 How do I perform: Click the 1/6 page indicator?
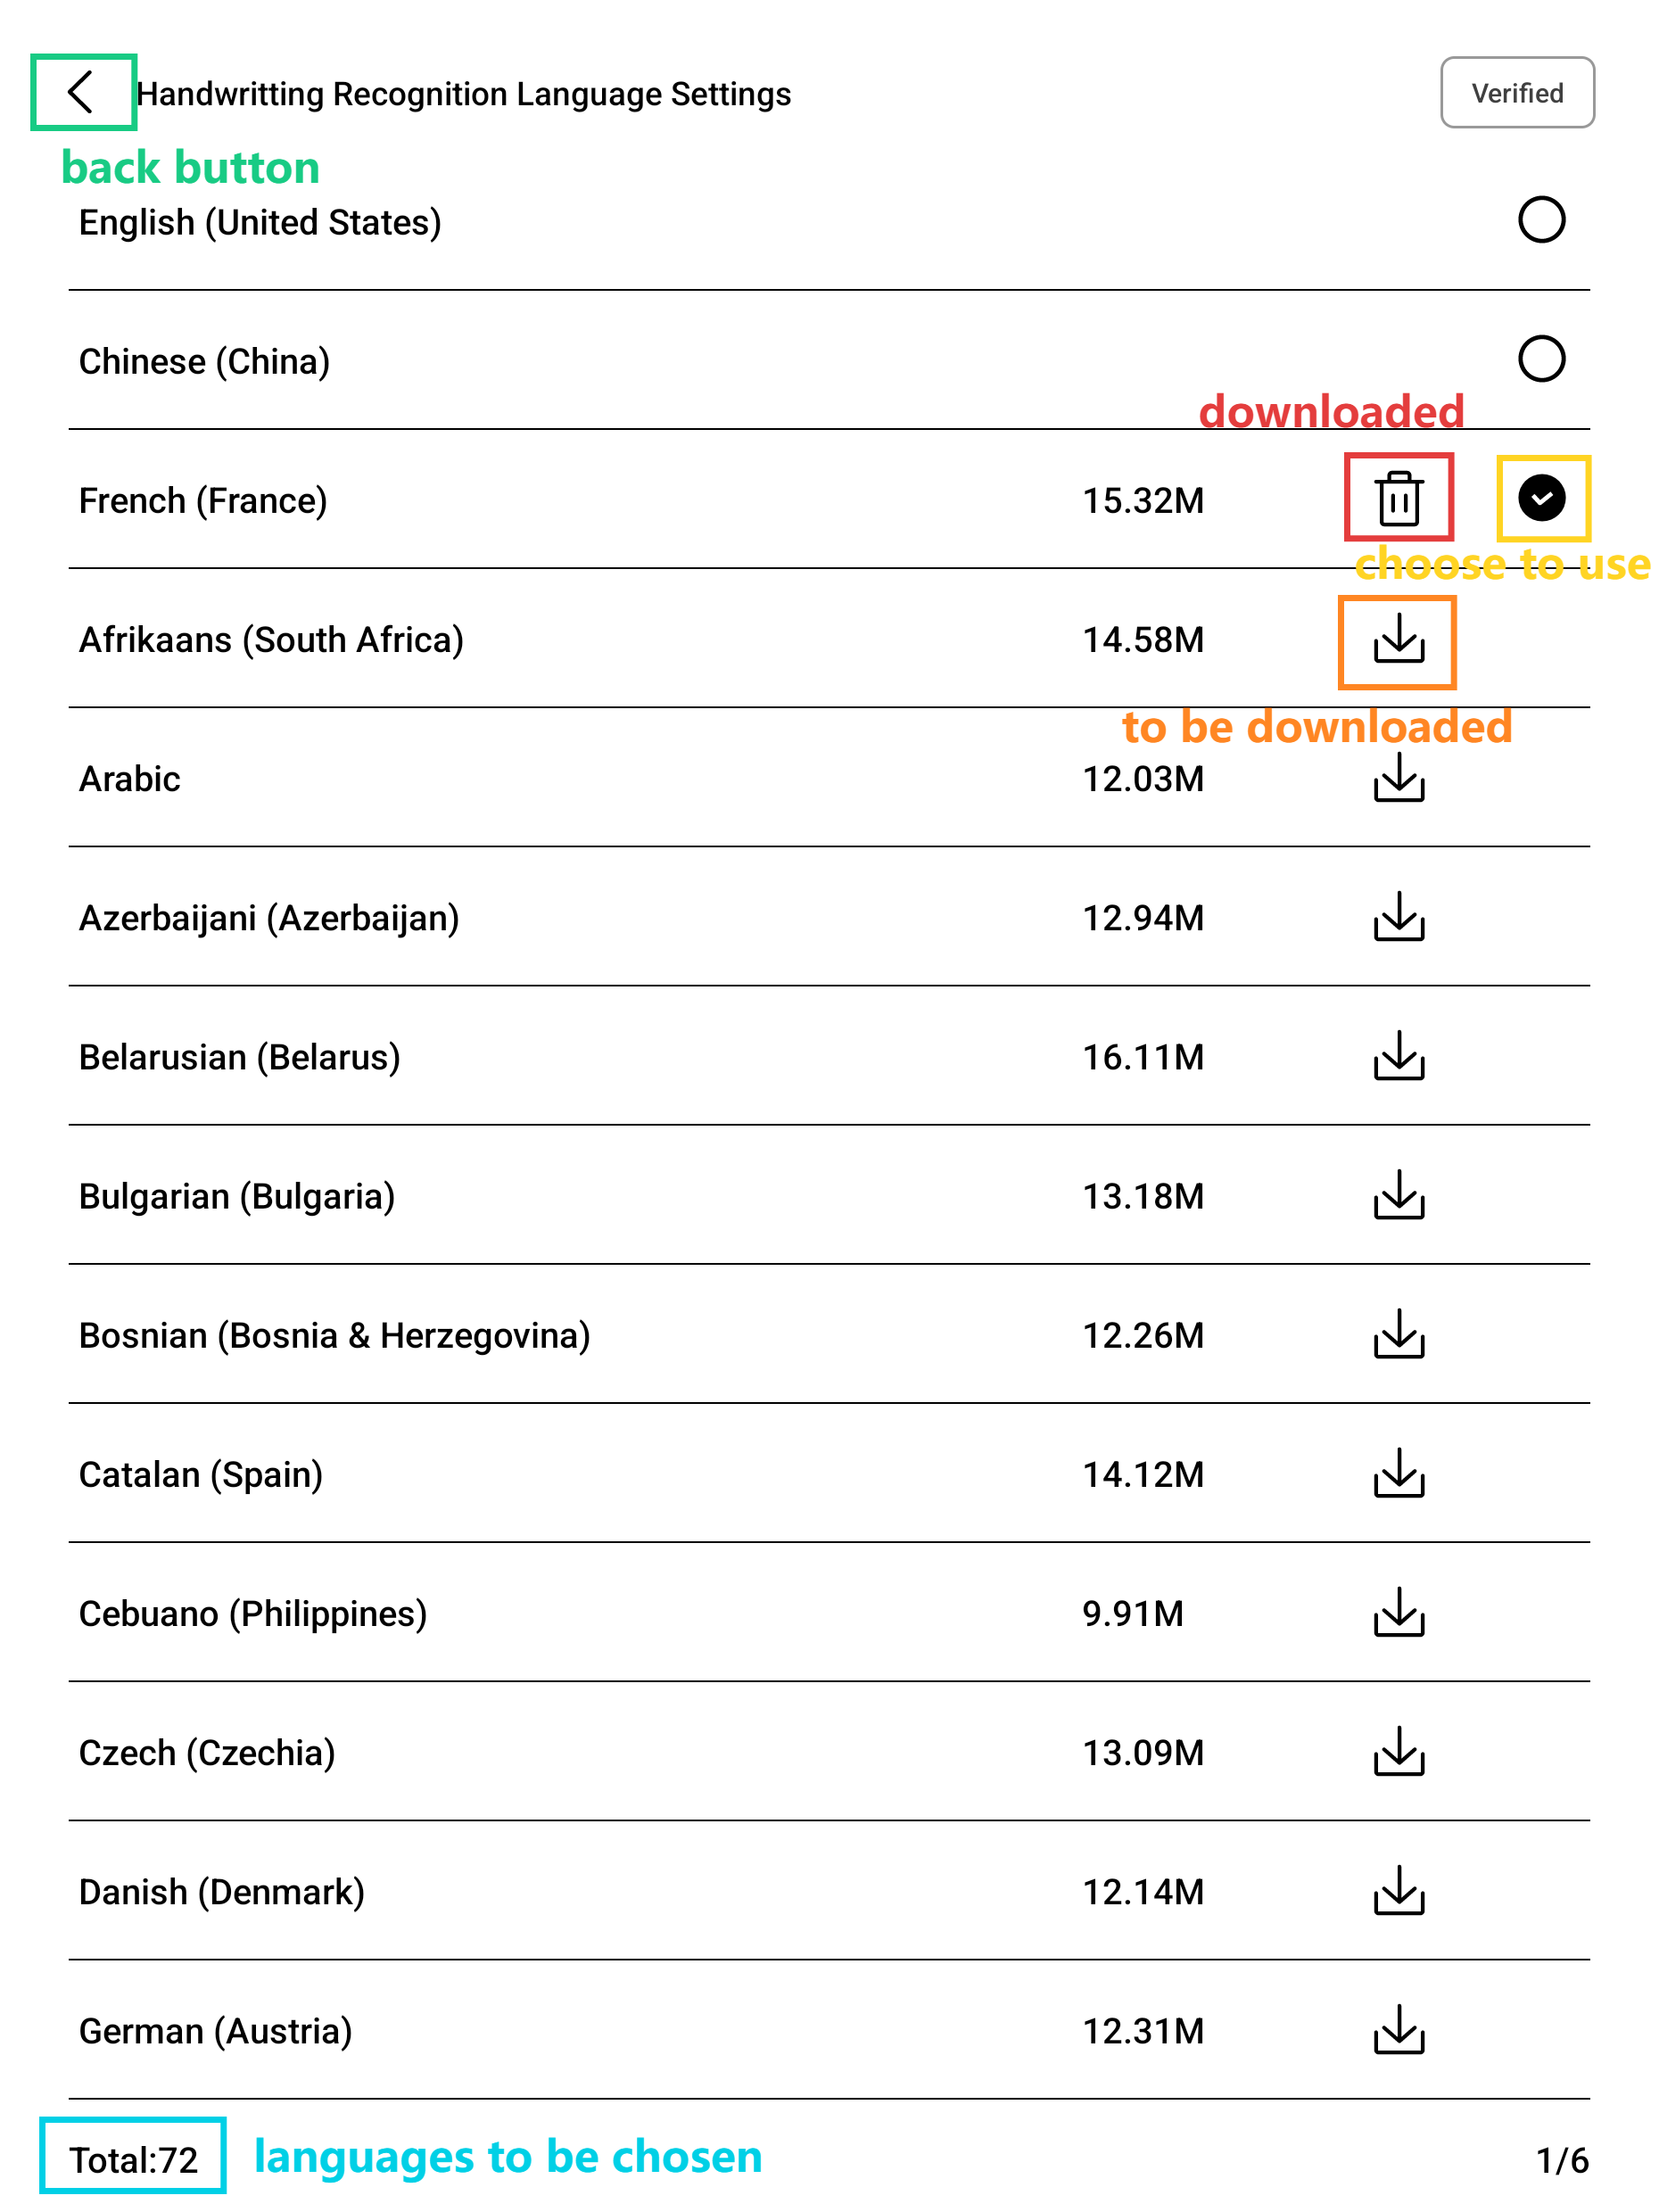1561,2160
